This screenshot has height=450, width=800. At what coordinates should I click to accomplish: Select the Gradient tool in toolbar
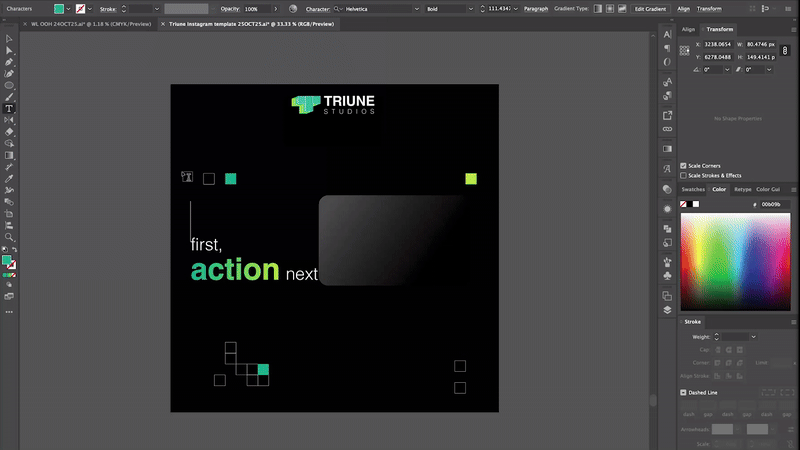(9, 156)
